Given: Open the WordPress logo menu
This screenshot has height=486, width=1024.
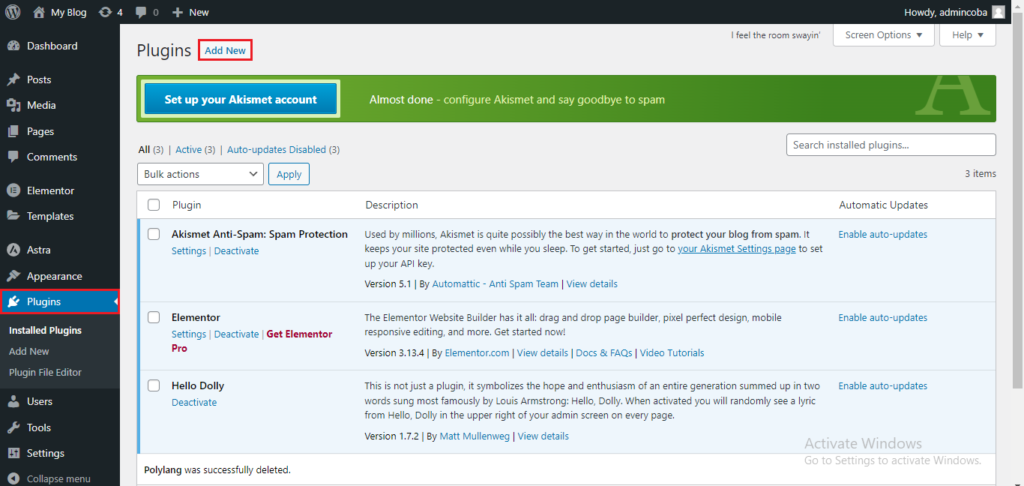Looking at the screenshot, I should (13, 12).
